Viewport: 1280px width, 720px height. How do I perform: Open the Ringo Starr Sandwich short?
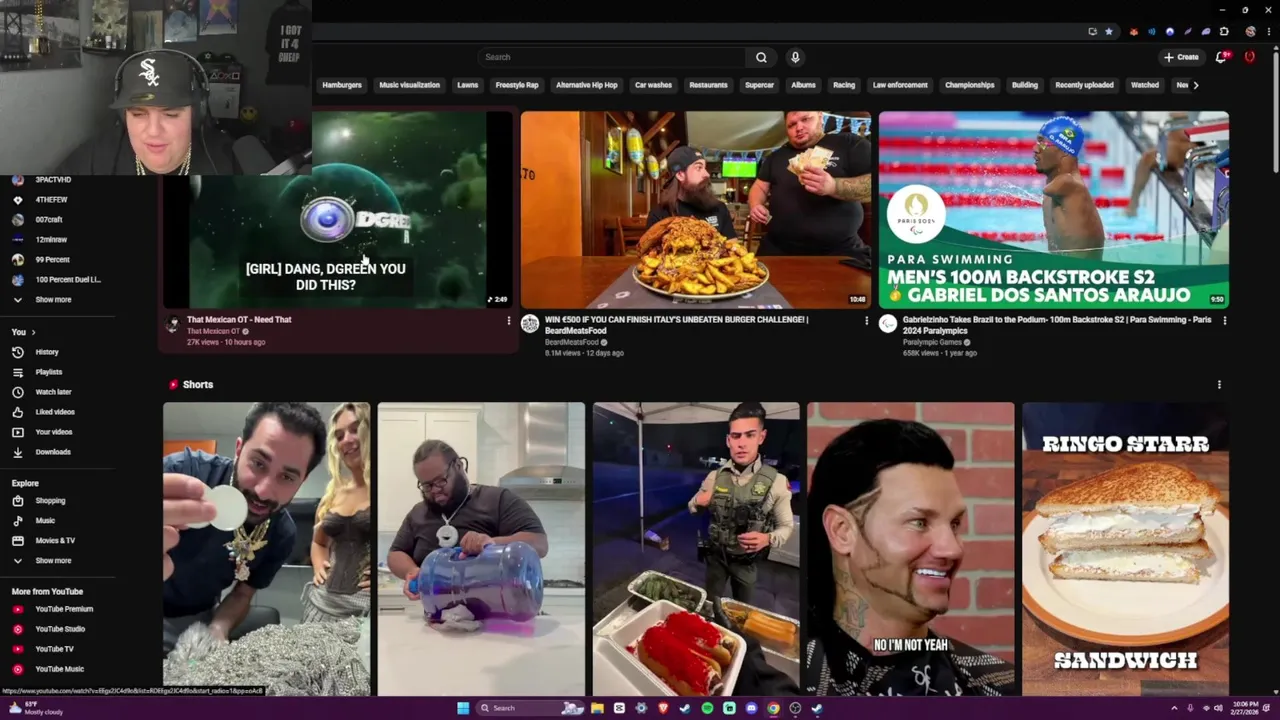pyautogui.click(x=1125, y=549)
